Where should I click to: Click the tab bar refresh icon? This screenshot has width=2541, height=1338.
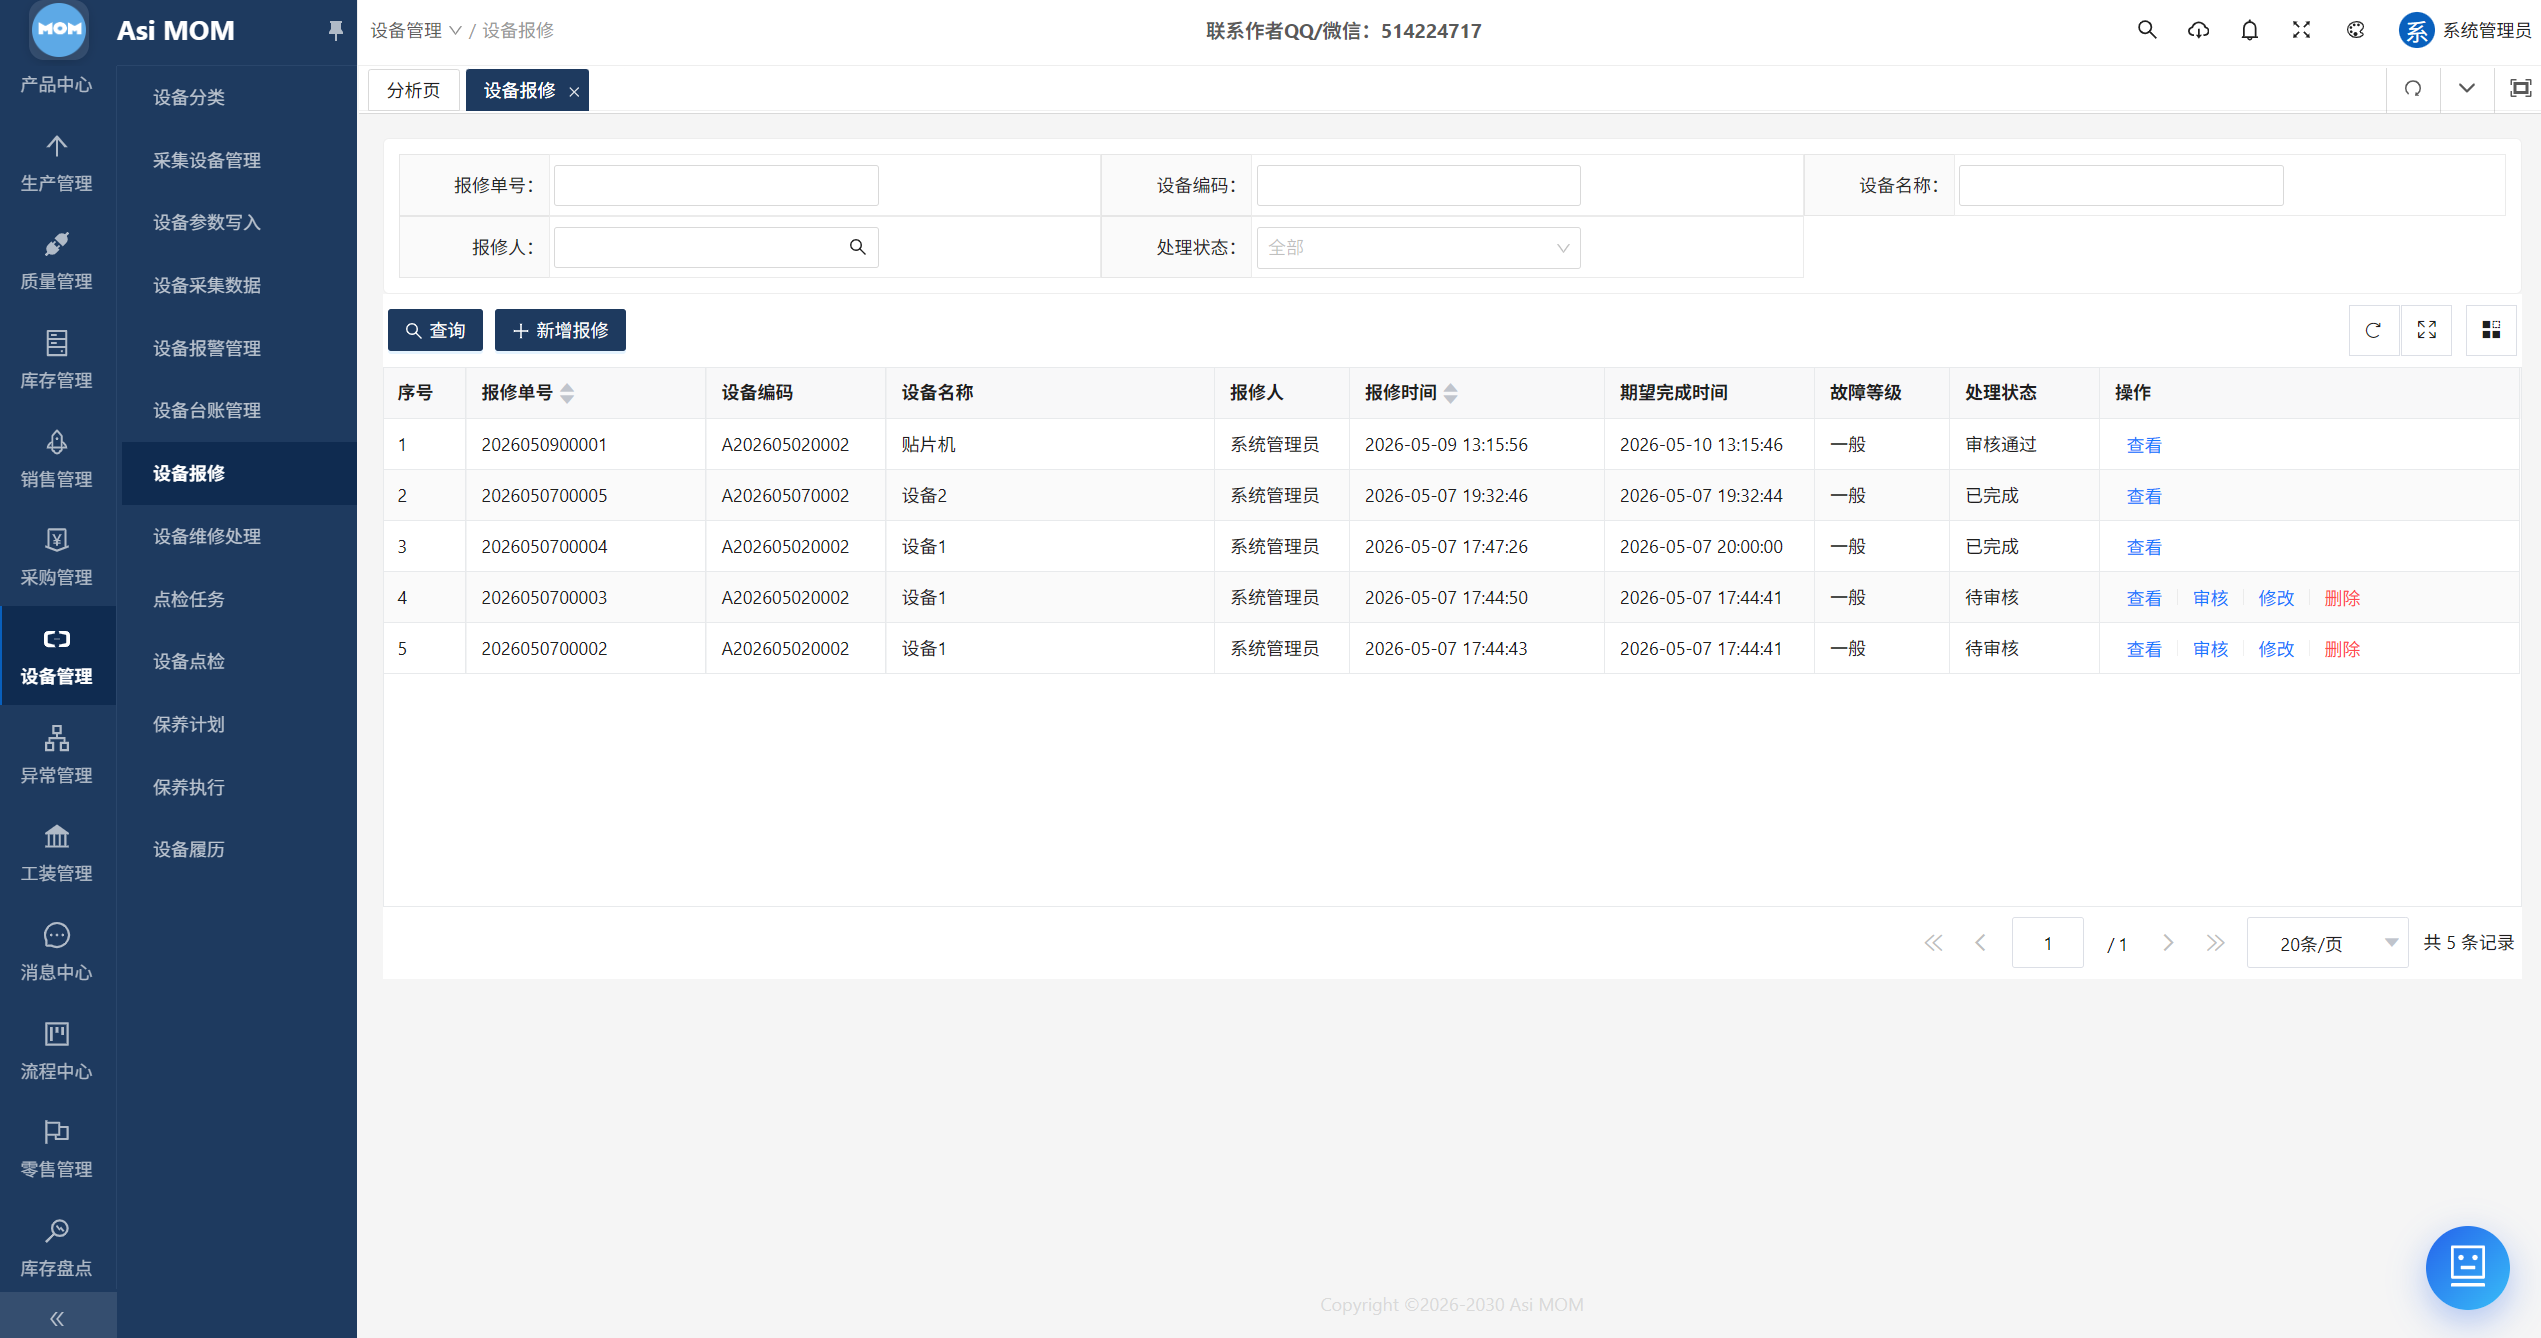point(2413,89)
